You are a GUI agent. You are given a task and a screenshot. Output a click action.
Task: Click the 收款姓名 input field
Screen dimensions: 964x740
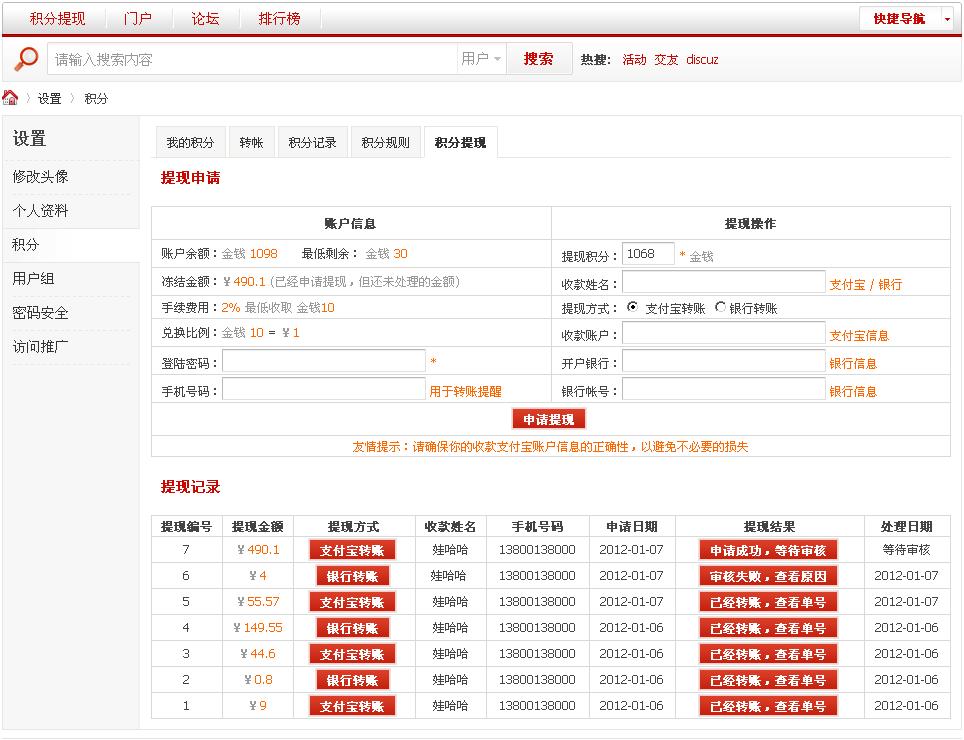coord(724,283)
